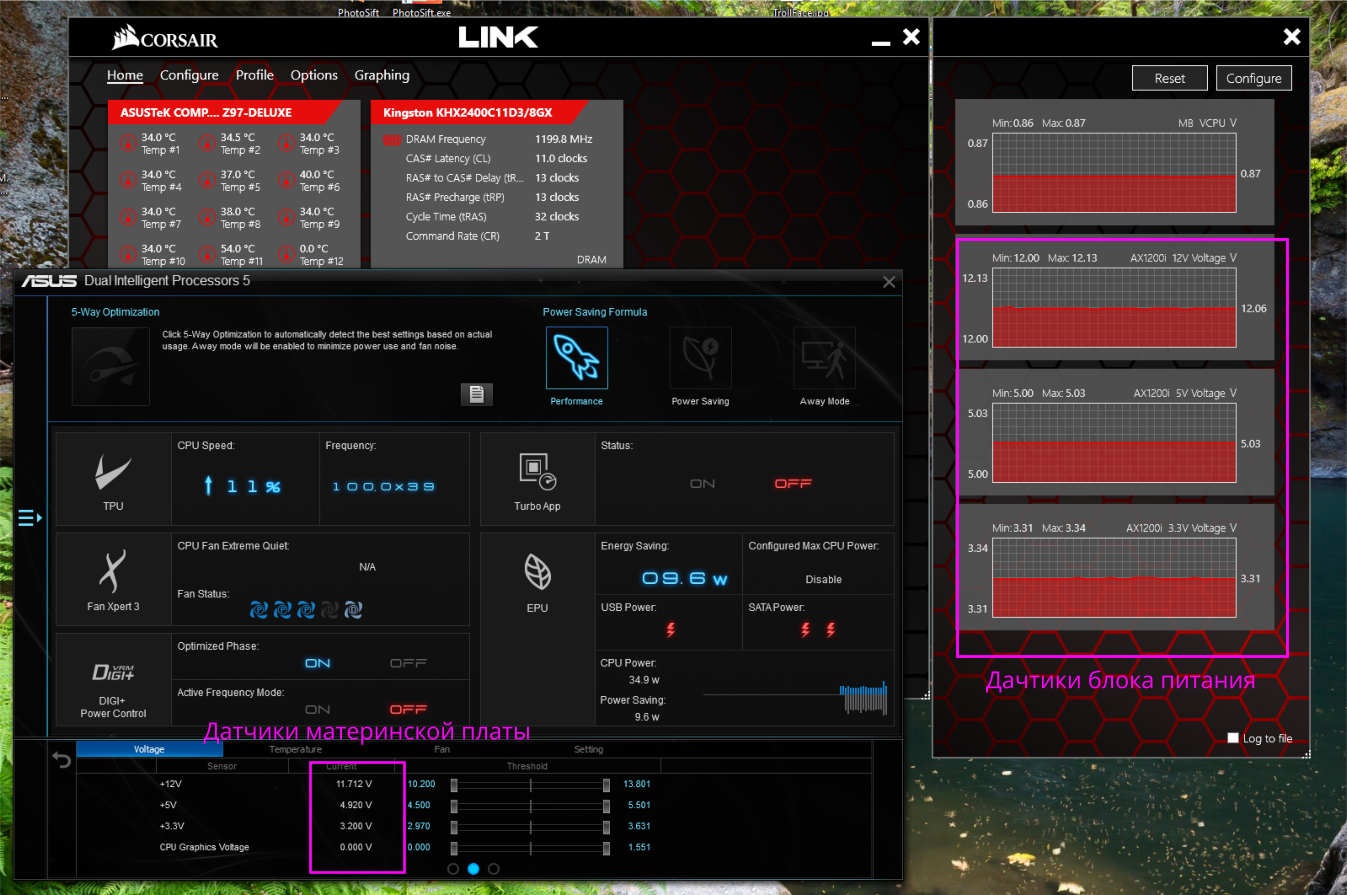Expand the ASUS side menu arrow
The height and width of the screenshot is (895, 1347).
[x=30, y=517]
